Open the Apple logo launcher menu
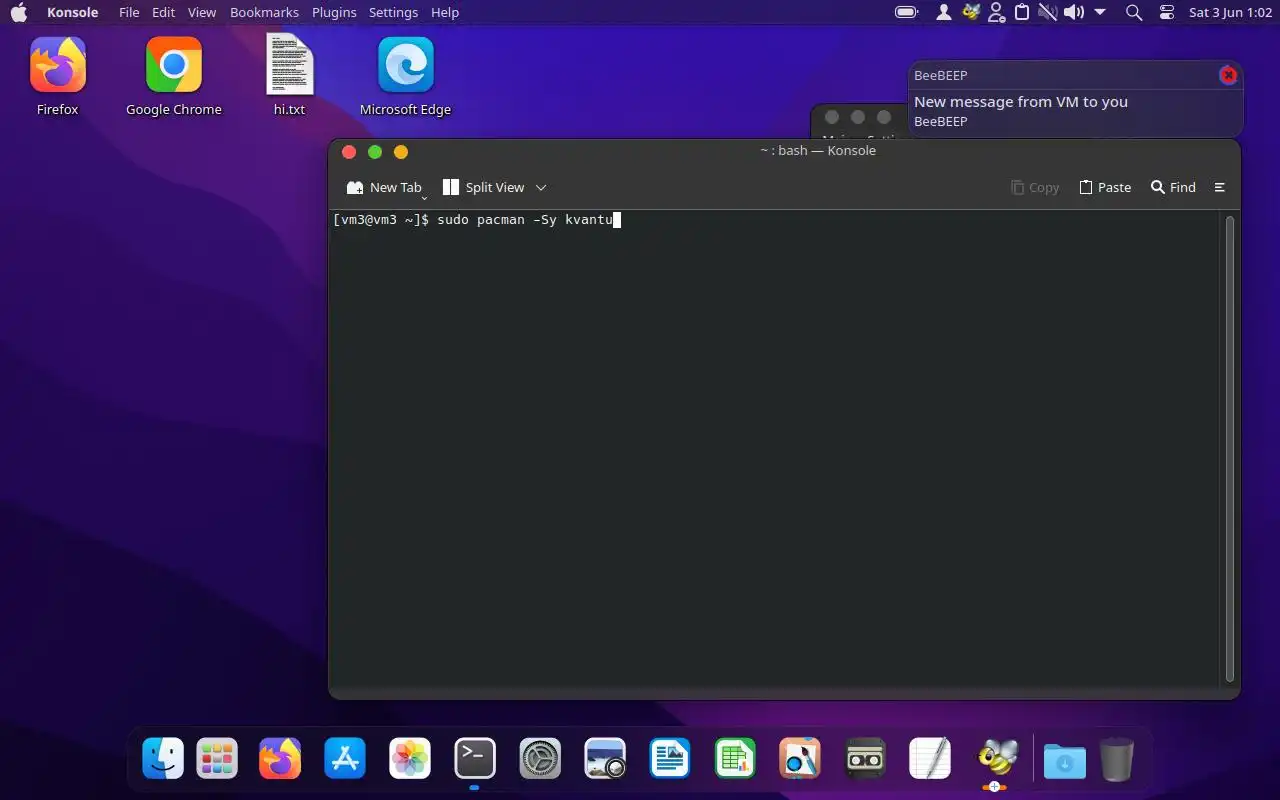 click(18, 12)
